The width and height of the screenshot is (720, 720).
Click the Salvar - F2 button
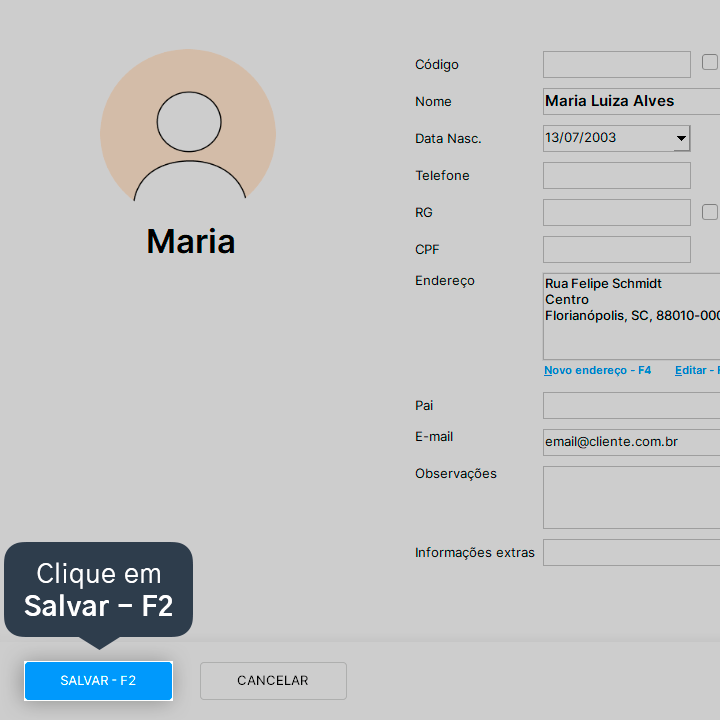click(98, 681)
